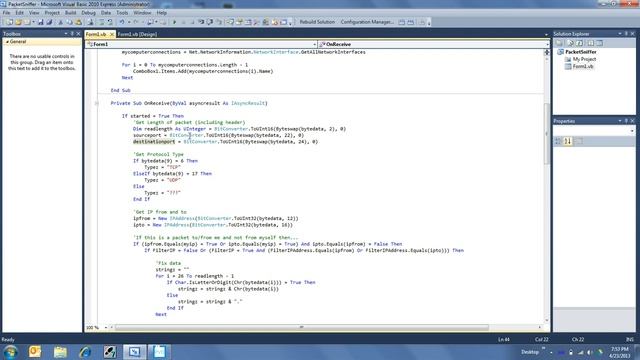Select My Project in Solution Explorer
The image size is (640, 360).
[x=584, y=59]
